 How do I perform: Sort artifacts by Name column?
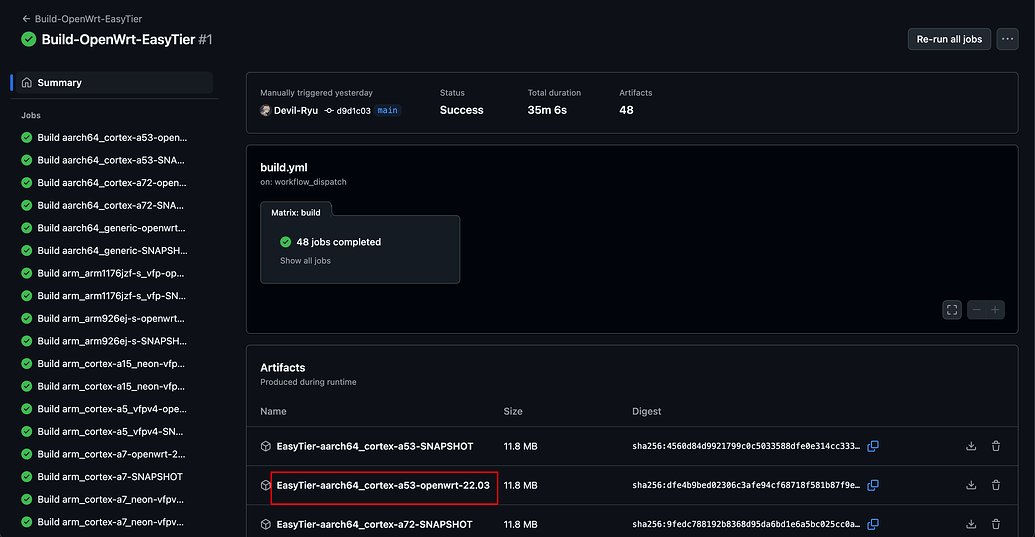pos(273,411)
